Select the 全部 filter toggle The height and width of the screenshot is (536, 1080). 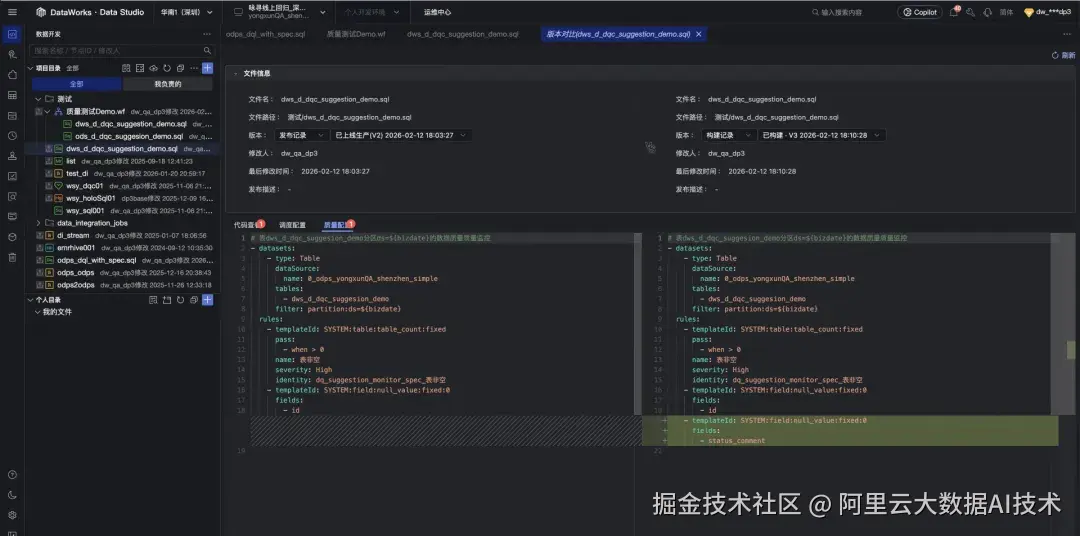76,84
